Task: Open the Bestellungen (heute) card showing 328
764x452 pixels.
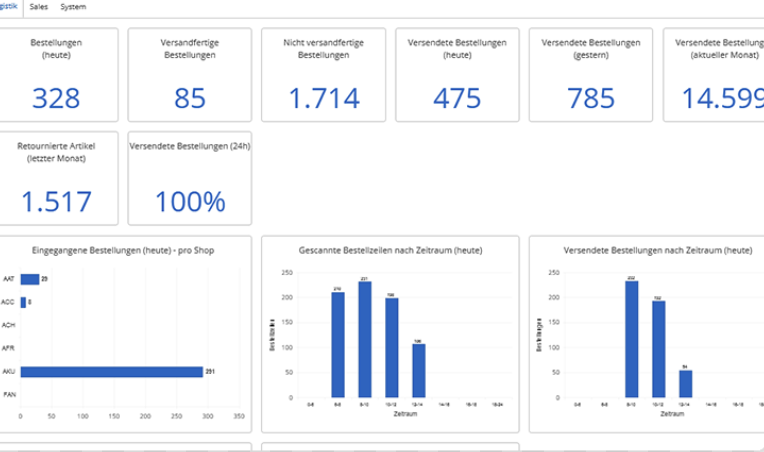Action: tap(57, 75)
